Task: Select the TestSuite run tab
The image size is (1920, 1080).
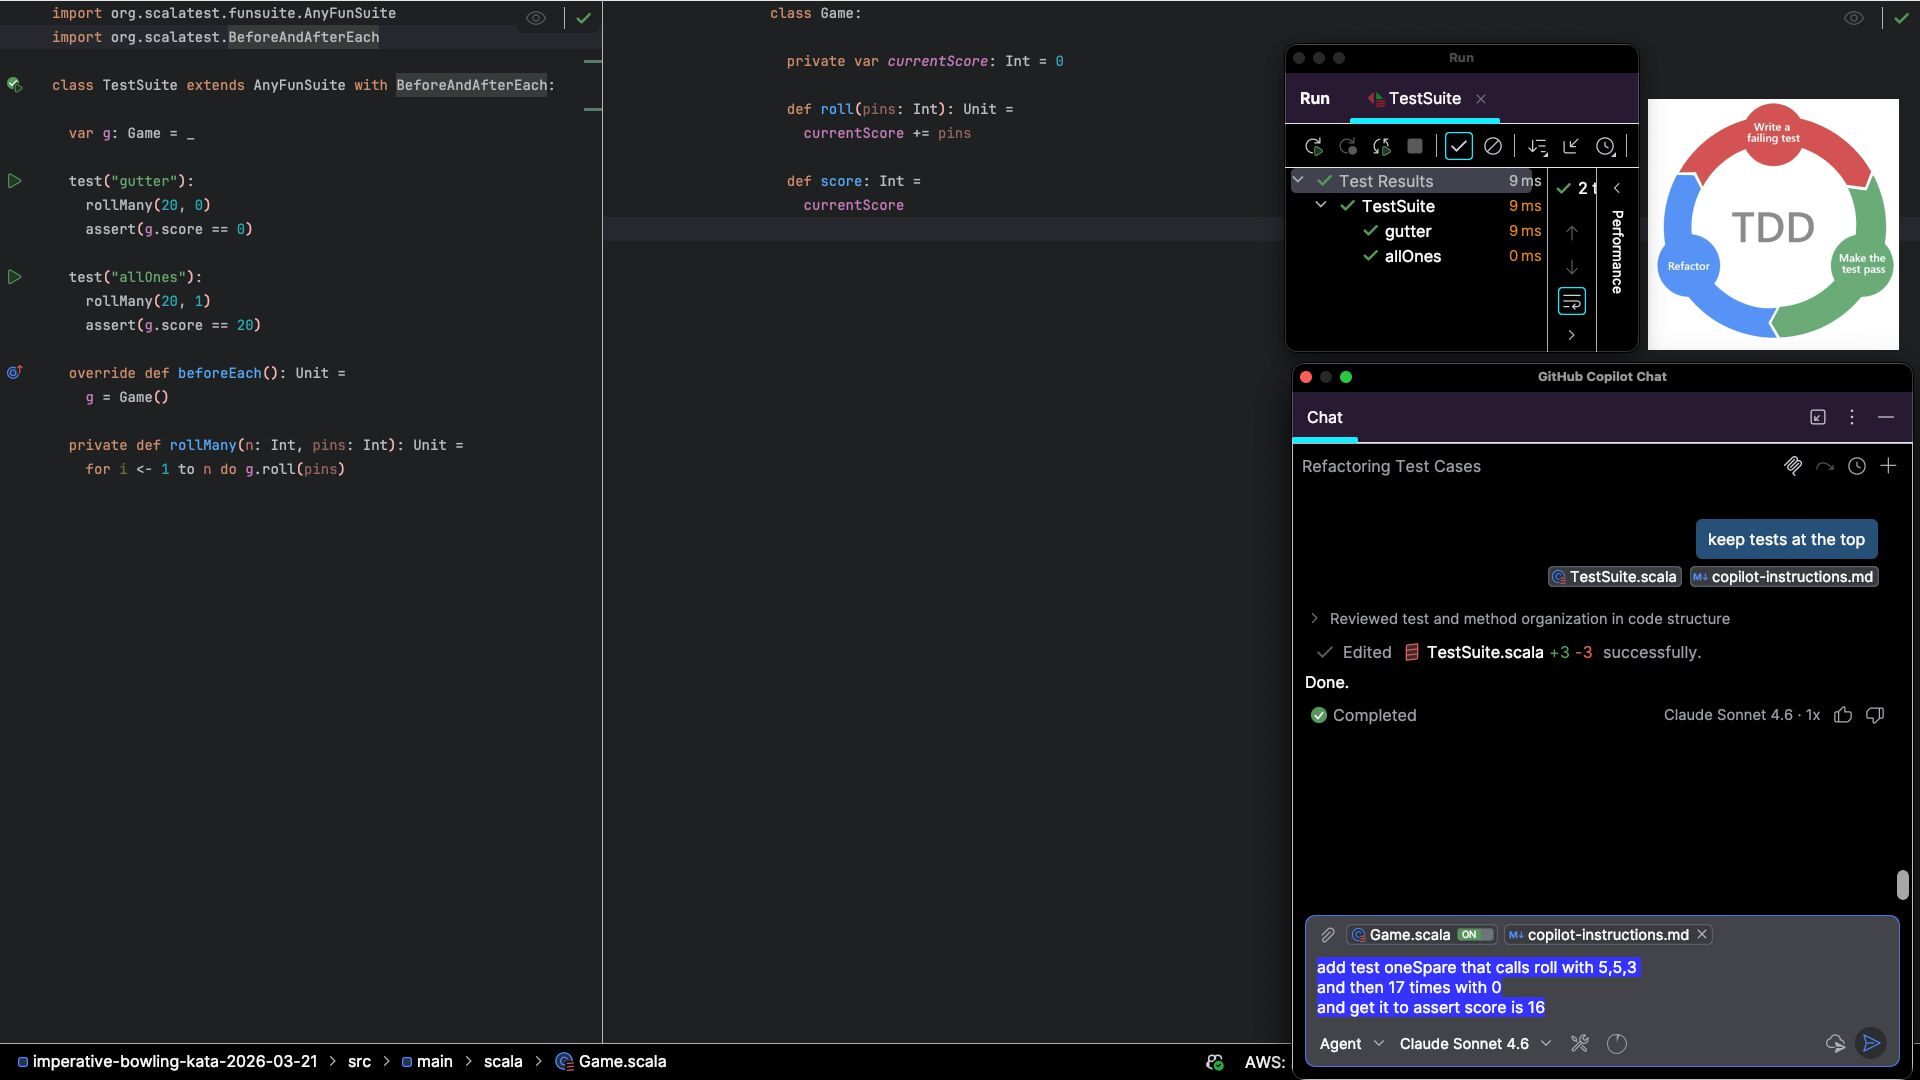Action: click(1424, 98)
